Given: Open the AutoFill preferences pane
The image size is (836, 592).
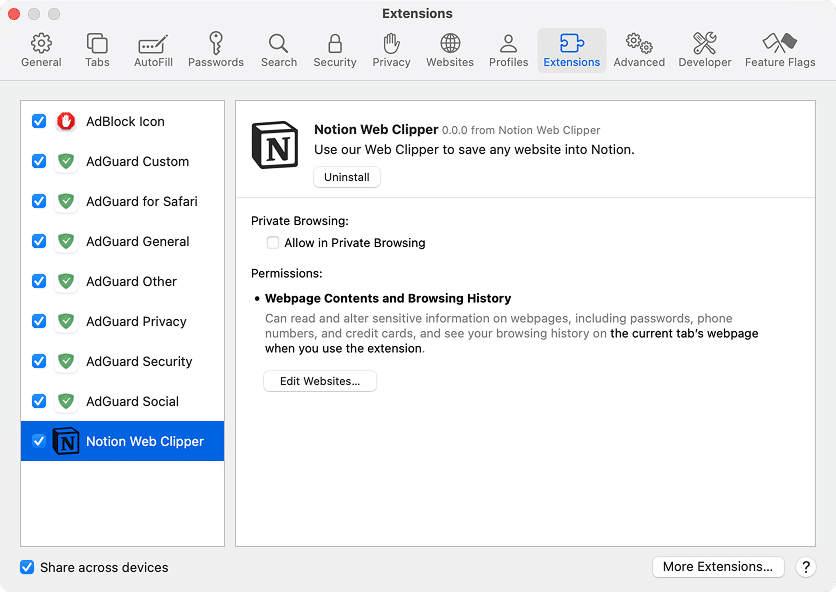Looking at the screenshot, I should coord(153,51).
